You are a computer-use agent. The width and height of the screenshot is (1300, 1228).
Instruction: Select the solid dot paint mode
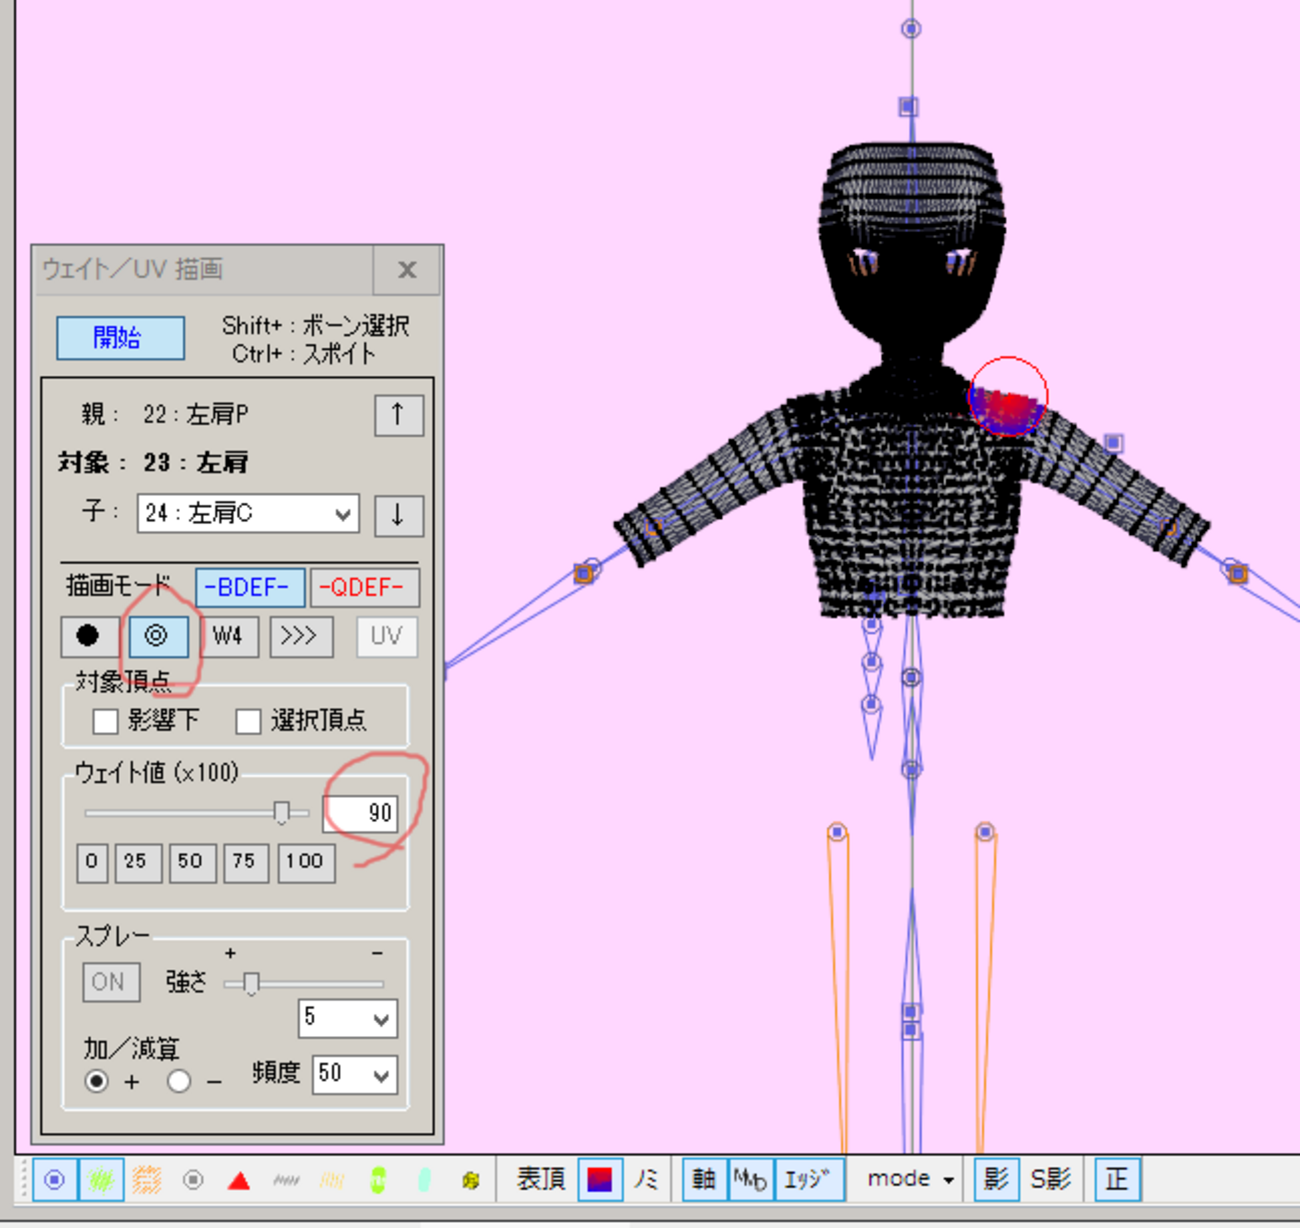tap(88, 636)
